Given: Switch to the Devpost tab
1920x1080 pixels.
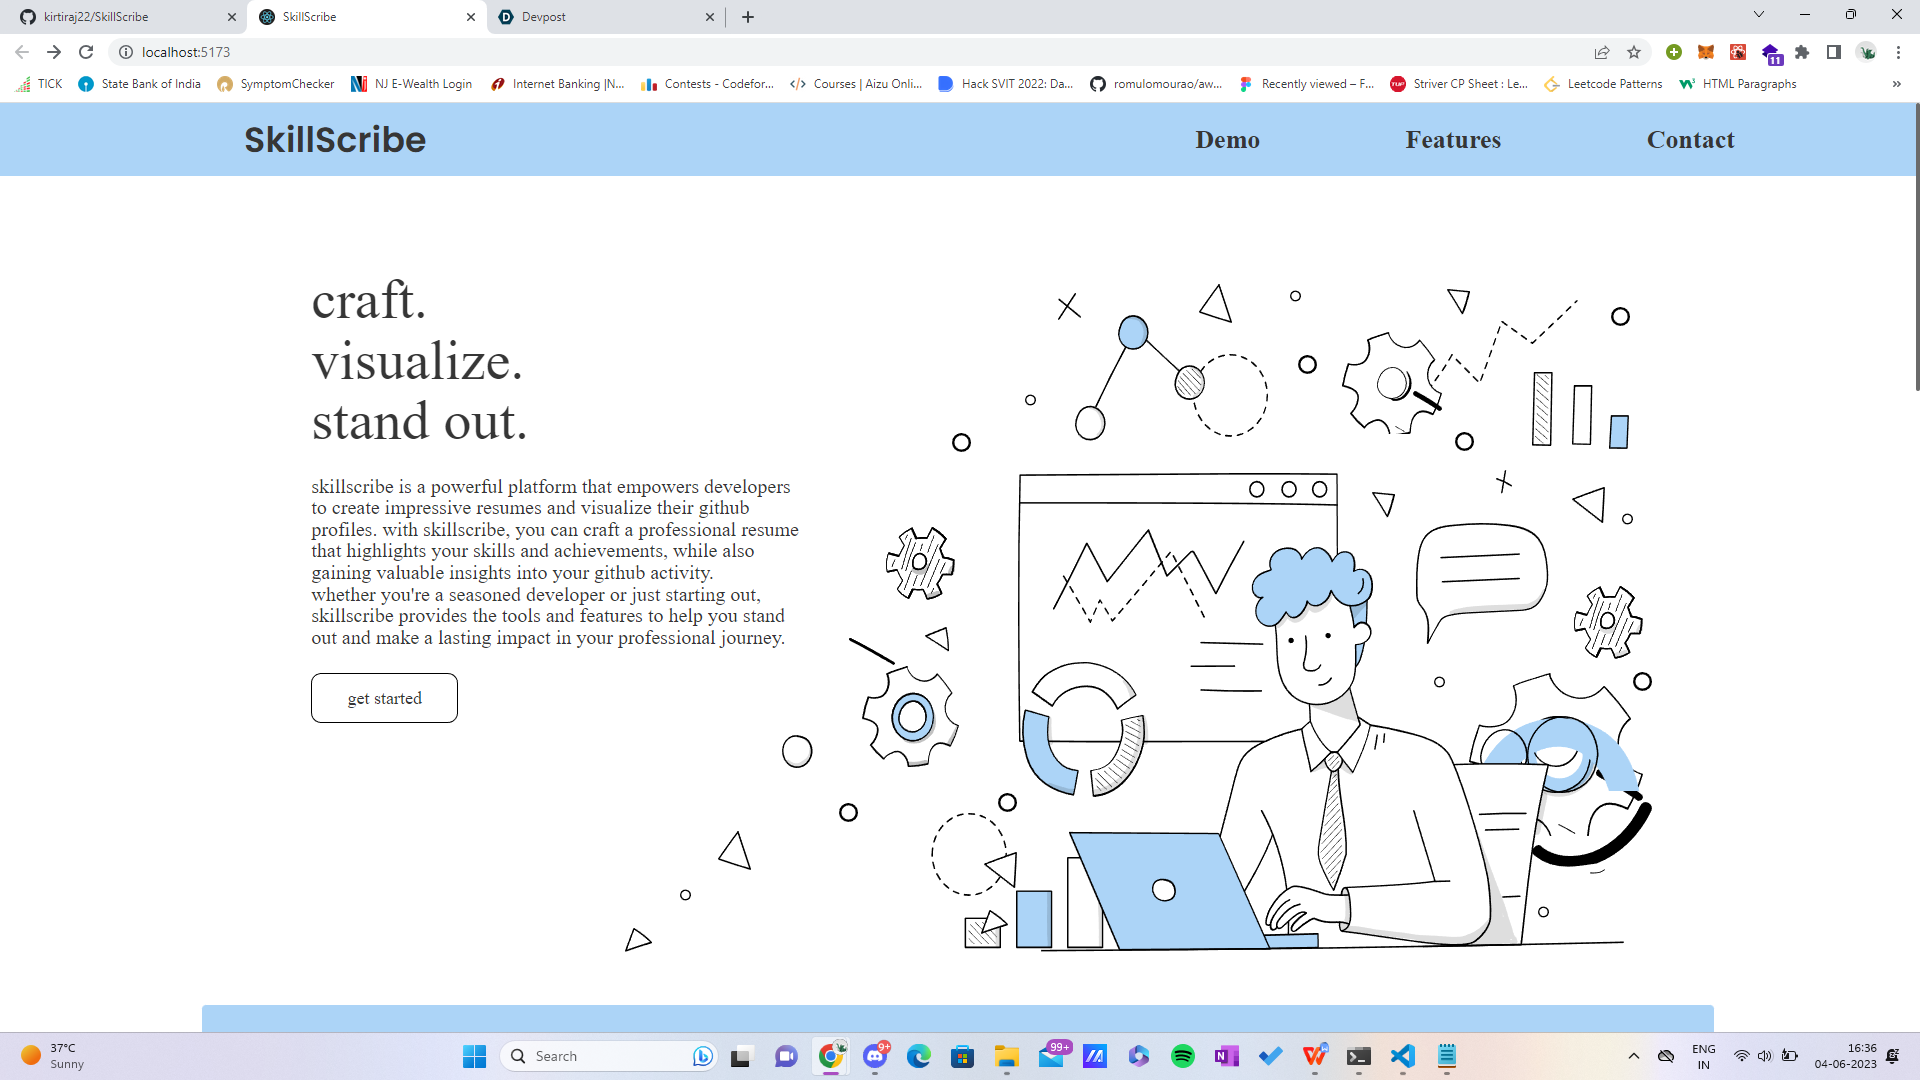Looking at the screenshot, I should [600, 17].
